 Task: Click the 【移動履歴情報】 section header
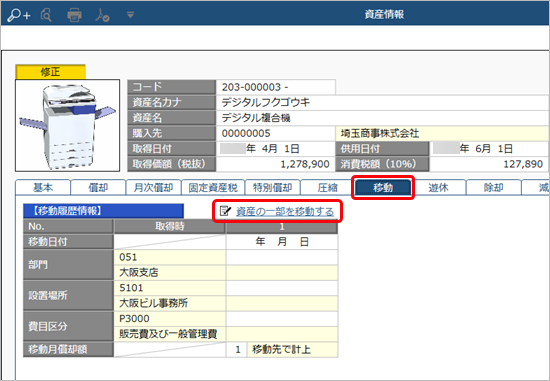pyautogui.click(x=103, y=211)
